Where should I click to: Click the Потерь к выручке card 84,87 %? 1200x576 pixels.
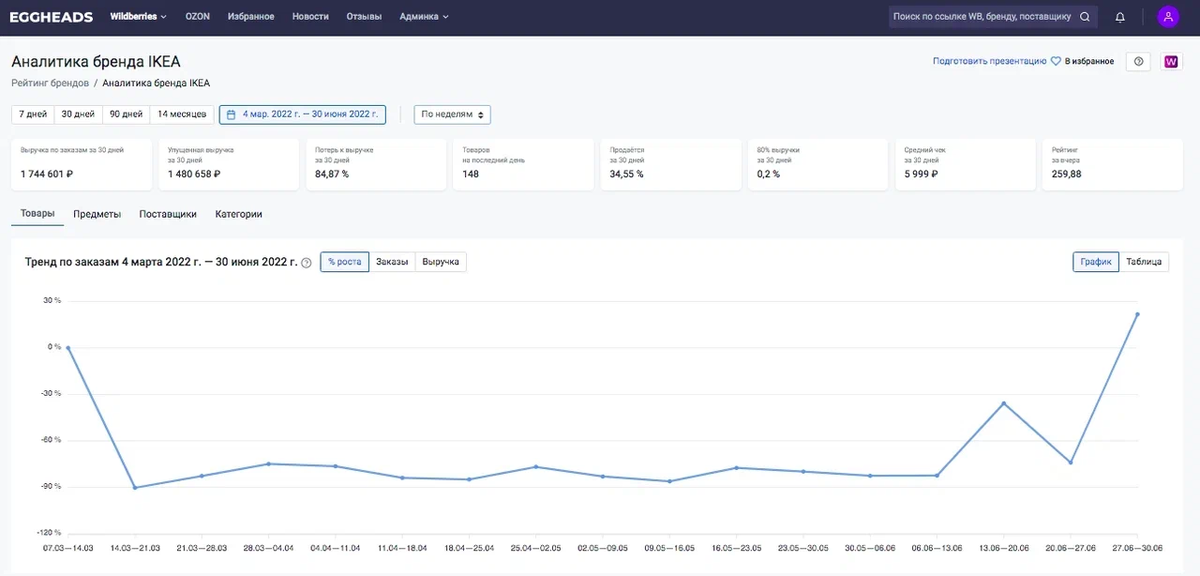[376, 164]
